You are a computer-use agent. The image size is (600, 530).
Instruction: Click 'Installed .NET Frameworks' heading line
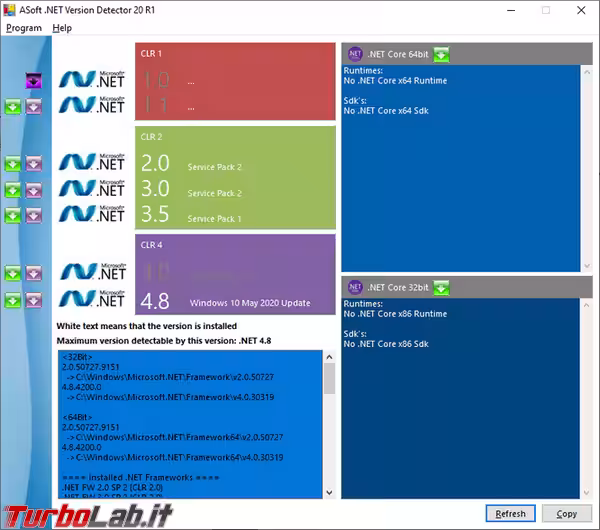(141, 478)
